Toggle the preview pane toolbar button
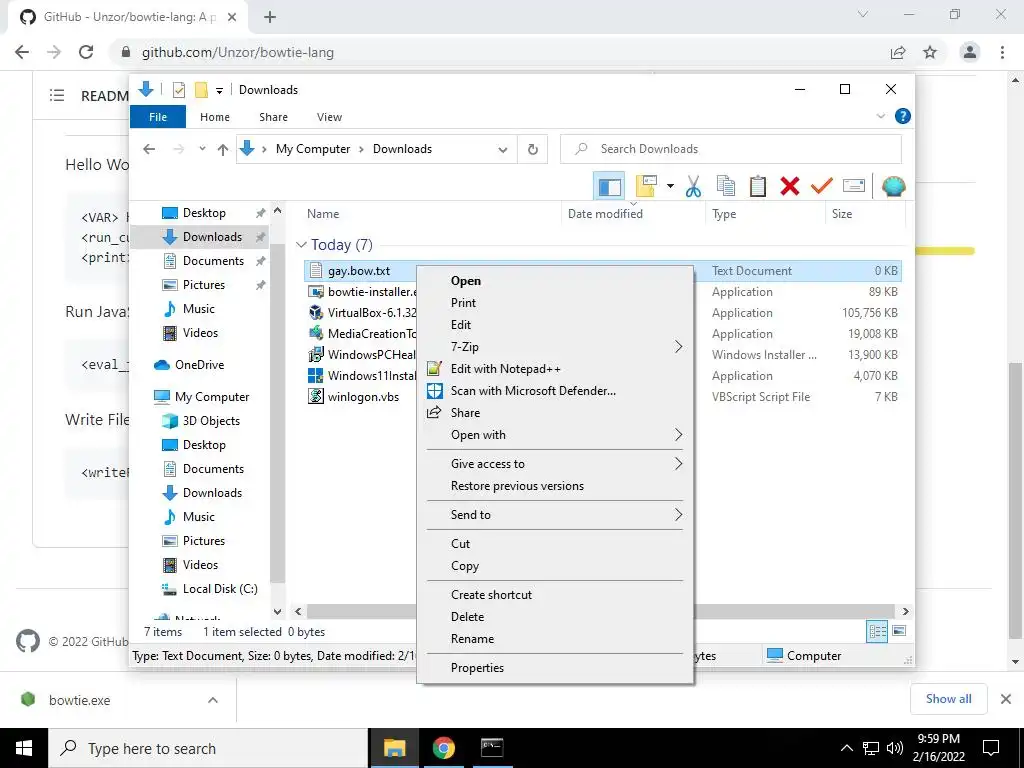This screenshot has height=768, width=1024. [609, 187]
